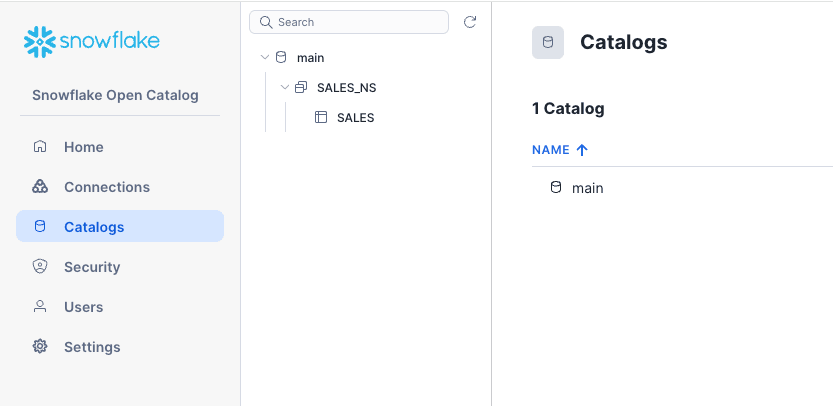Viewport: 833px width, 406px height.
Task: Click the Settings gear icon
Action: point(40,347)
